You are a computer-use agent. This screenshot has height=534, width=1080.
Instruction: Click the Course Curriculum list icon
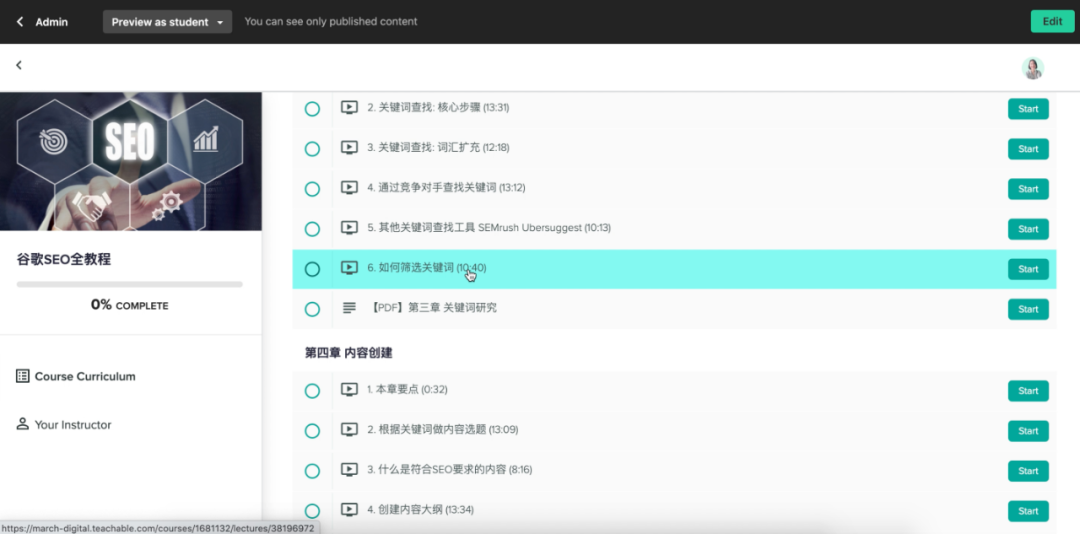pos(23,376)
